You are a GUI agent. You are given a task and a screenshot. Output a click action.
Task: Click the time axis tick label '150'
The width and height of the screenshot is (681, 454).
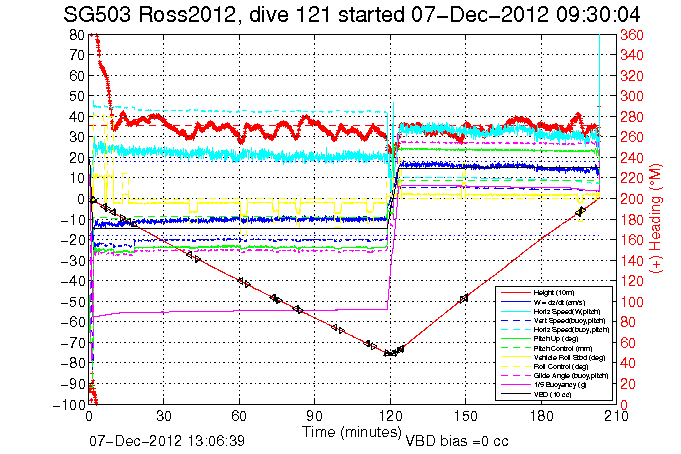coord(466,416)
